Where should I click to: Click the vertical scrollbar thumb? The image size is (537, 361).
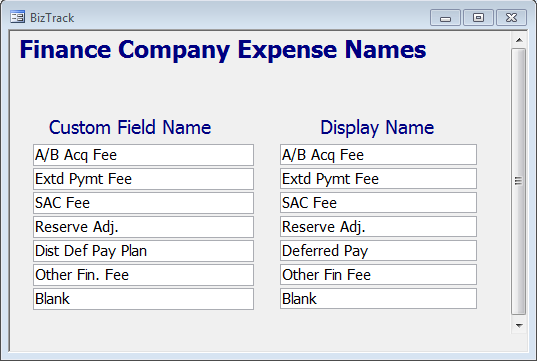(519, 181)
